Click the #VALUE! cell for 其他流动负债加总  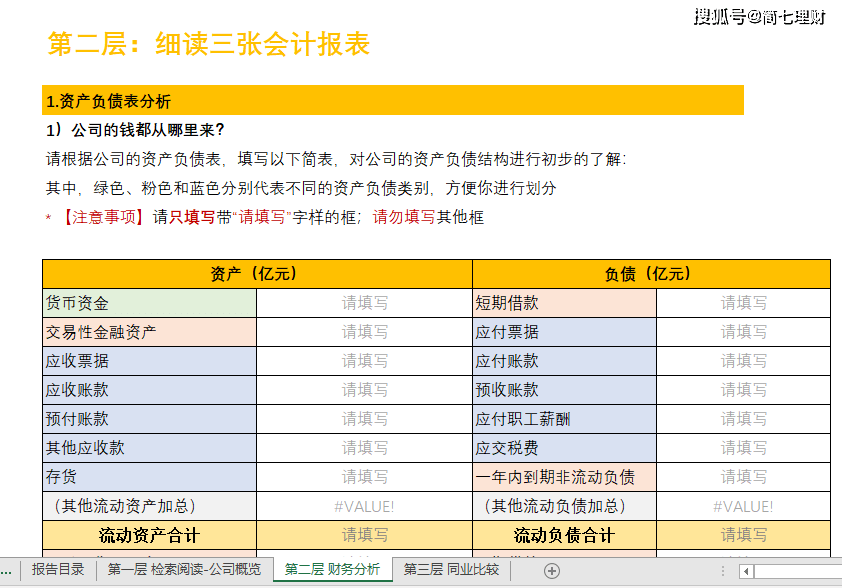pos(743,506)
